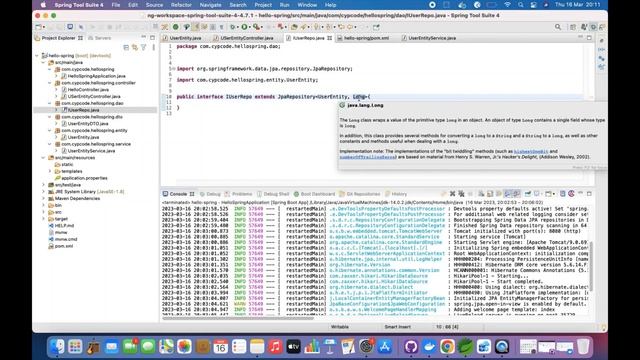
Task: Expand the src/test/java folder
Action: (x=44, y=185)
